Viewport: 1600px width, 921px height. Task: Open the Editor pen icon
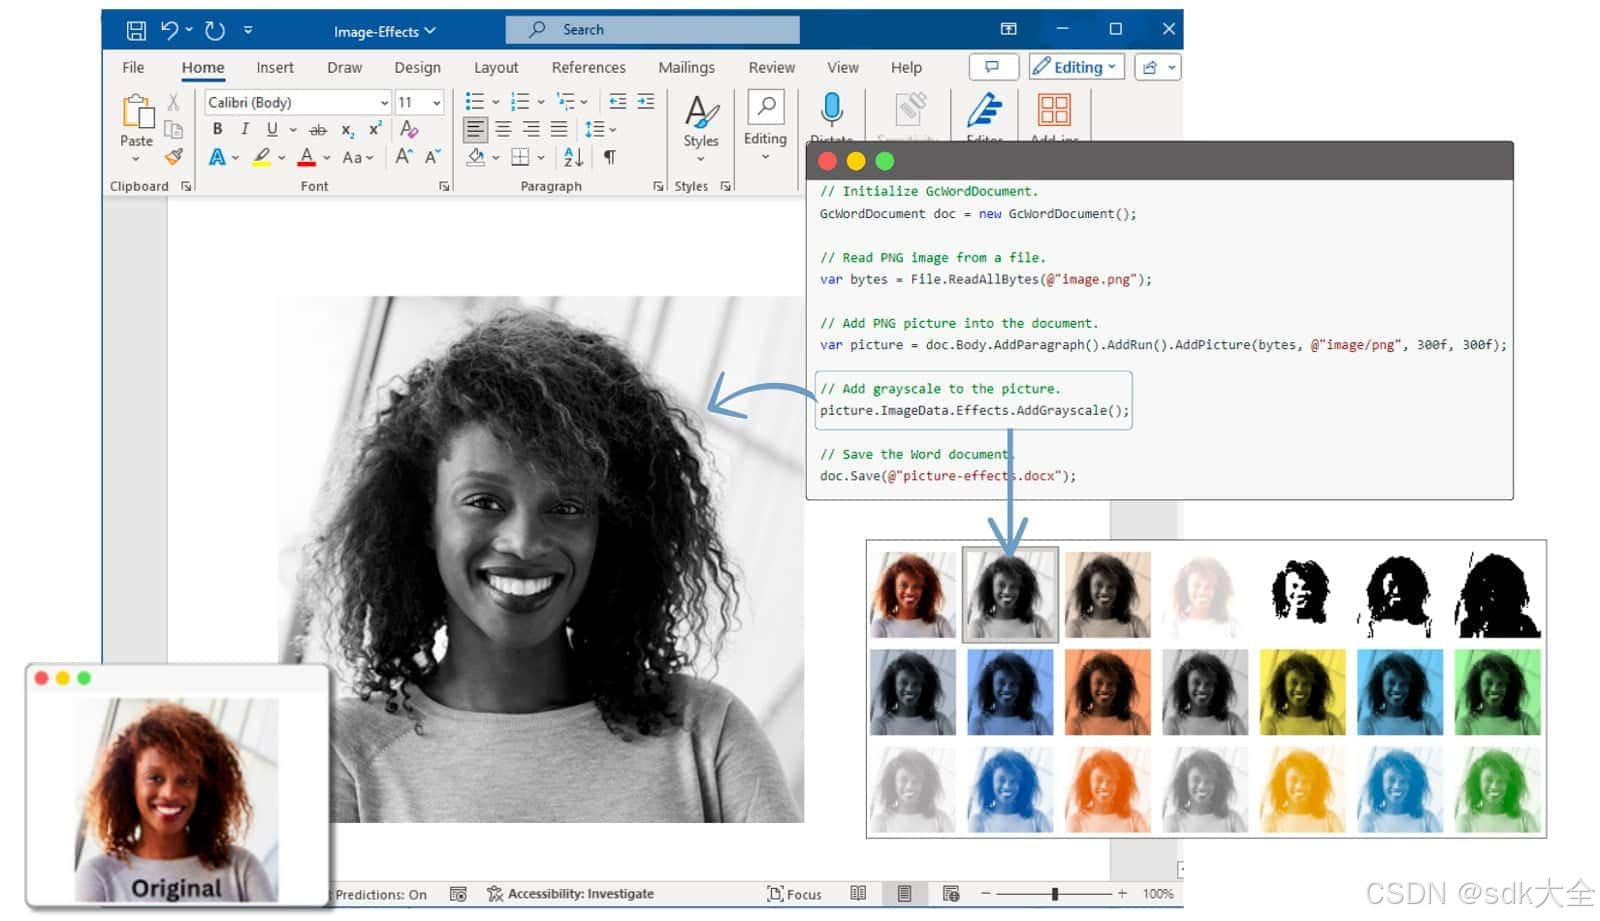click(984, 109)
